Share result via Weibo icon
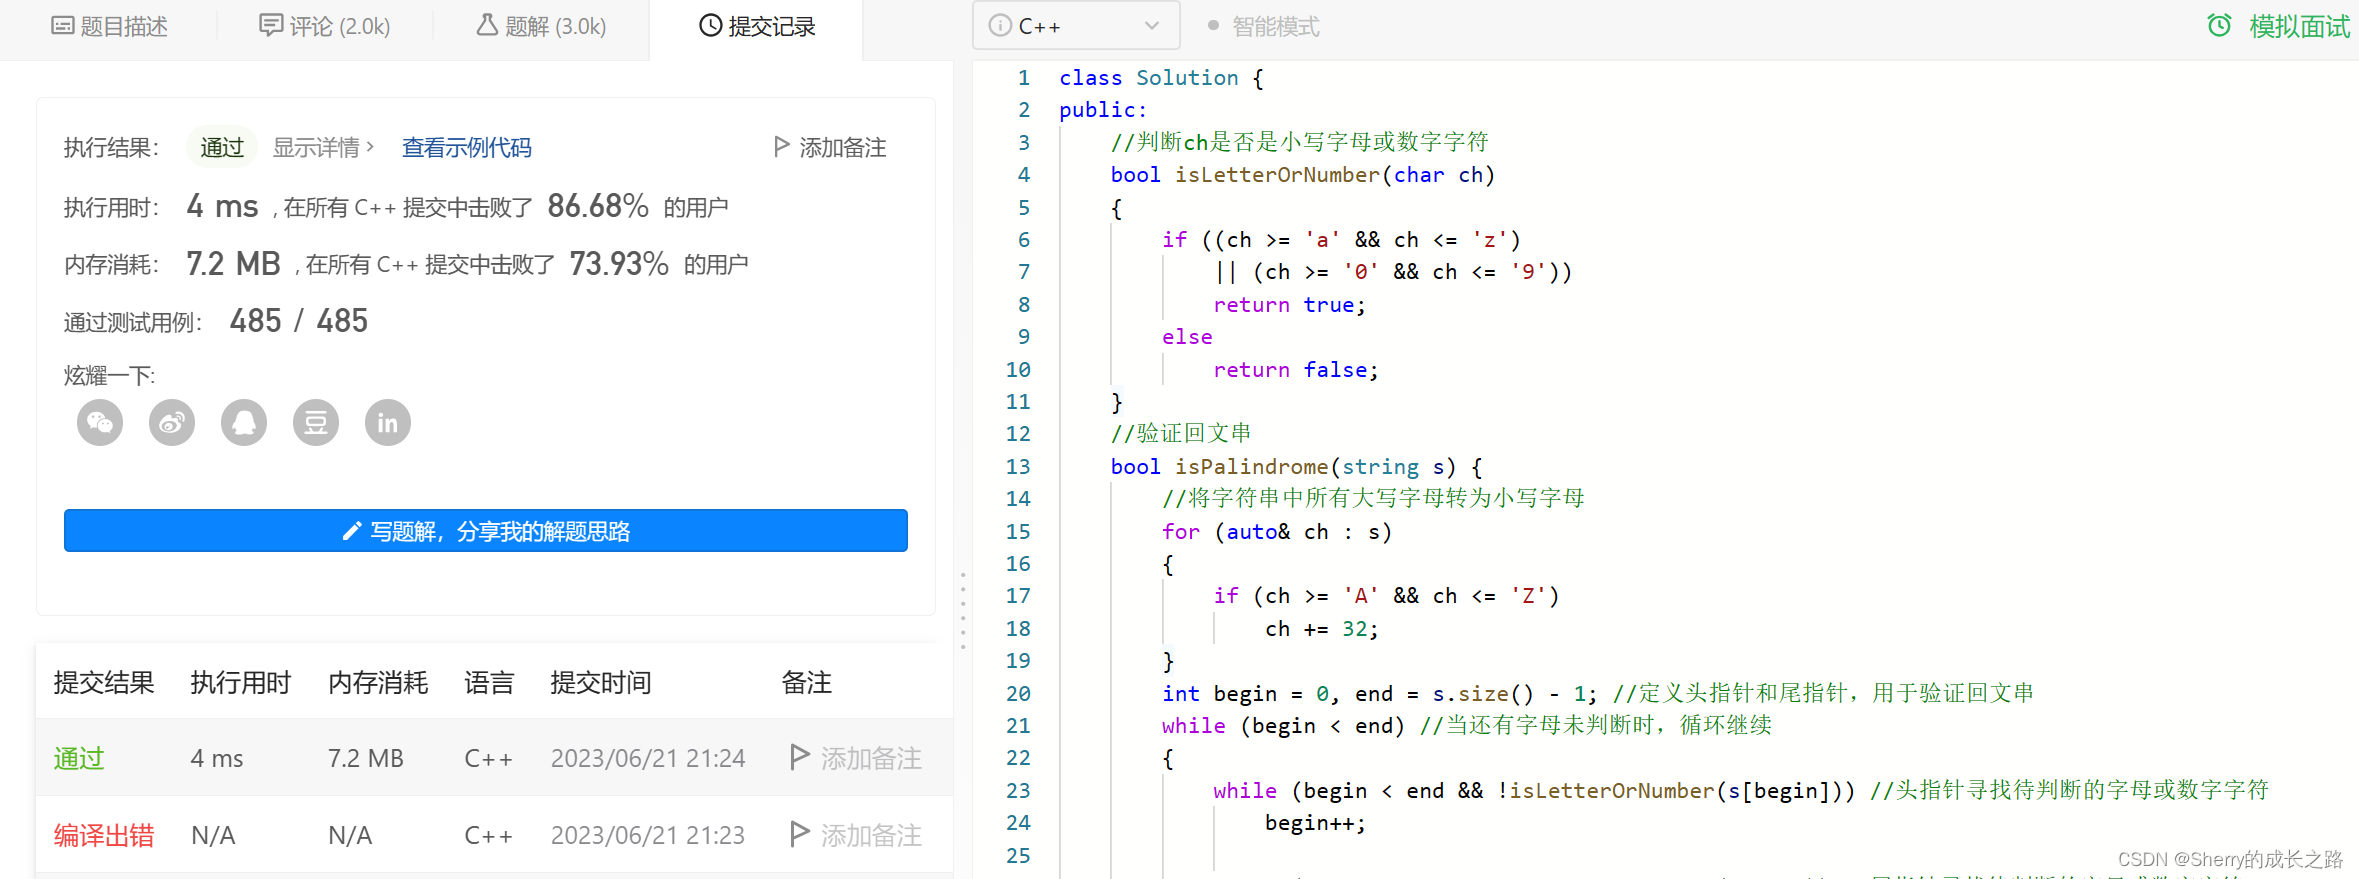The height and width of the screenshot is (879, 2359). [172, 423]
